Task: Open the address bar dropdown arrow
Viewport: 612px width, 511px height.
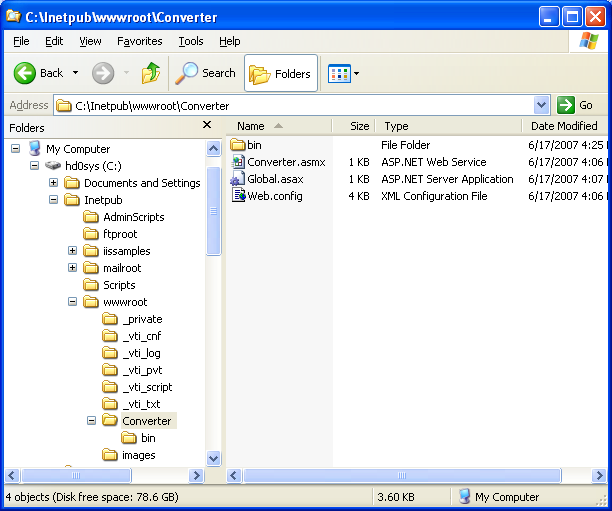Action: pos(541,105)
